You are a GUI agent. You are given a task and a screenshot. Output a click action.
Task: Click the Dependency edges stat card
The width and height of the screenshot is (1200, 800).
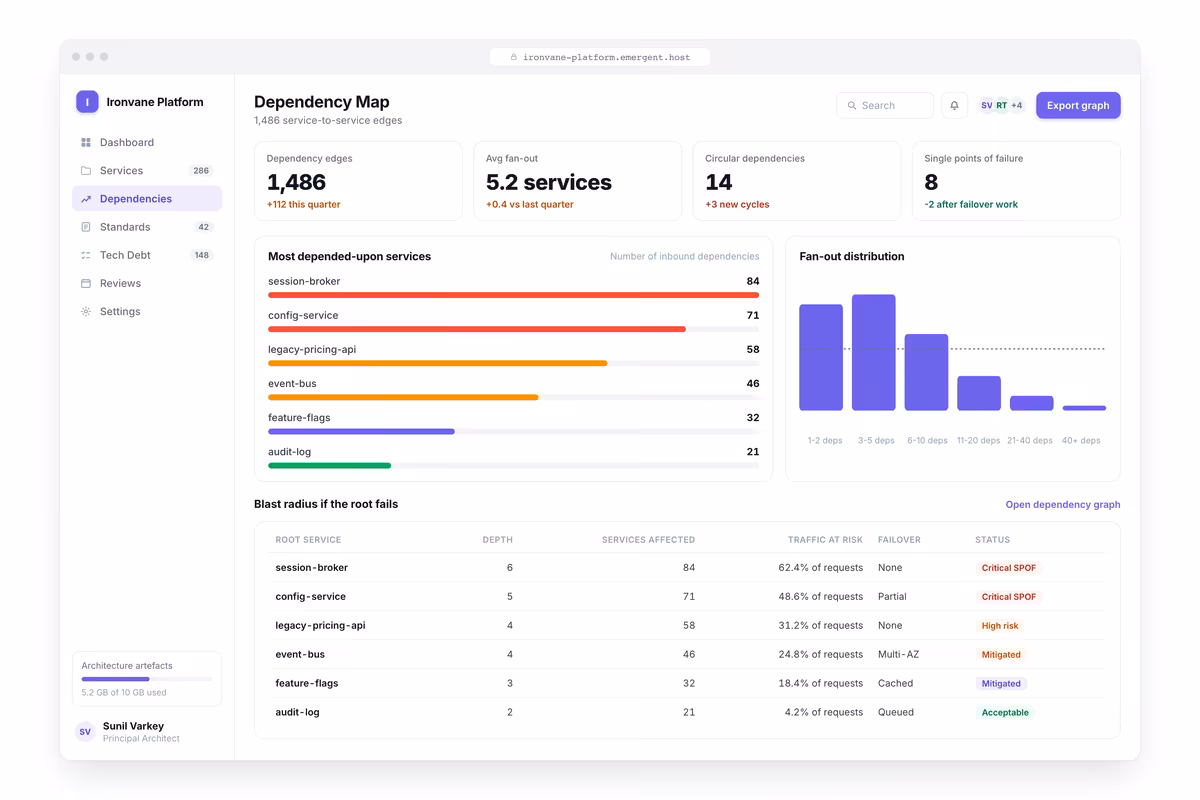click(x=358, y=181)
